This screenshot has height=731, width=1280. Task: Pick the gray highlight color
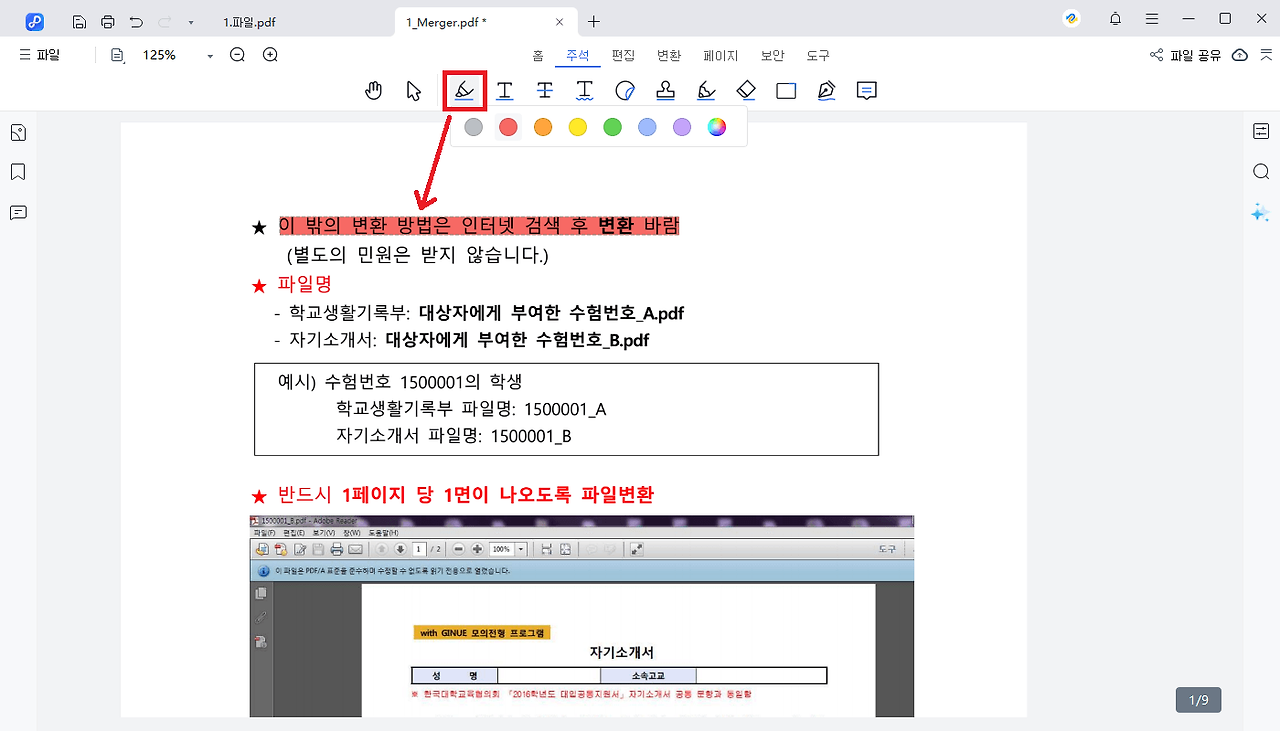click(474, 127)
